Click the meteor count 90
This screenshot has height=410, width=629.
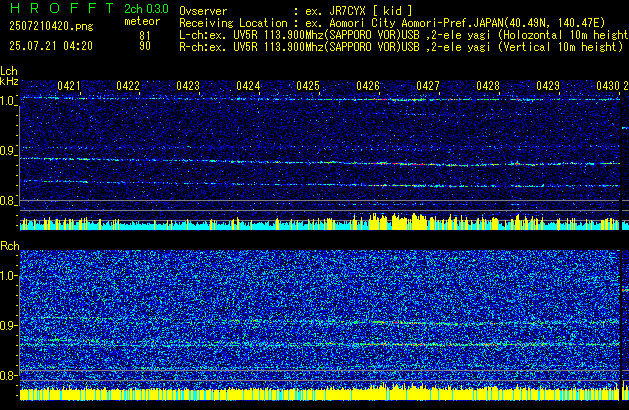coord(145,46)
